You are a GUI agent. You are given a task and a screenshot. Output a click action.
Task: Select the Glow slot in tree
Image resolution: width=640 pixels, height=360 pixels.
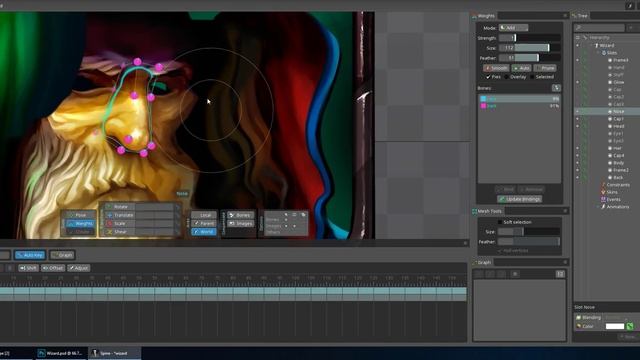click(x=618, y=82)
